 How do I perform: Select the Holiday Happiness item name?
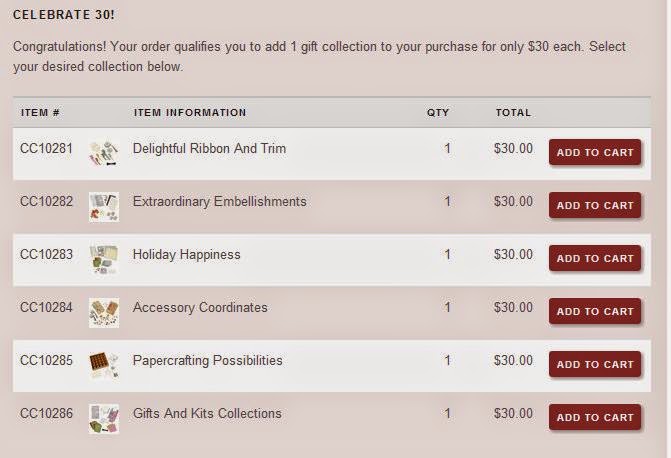click(x=186, y=254)
